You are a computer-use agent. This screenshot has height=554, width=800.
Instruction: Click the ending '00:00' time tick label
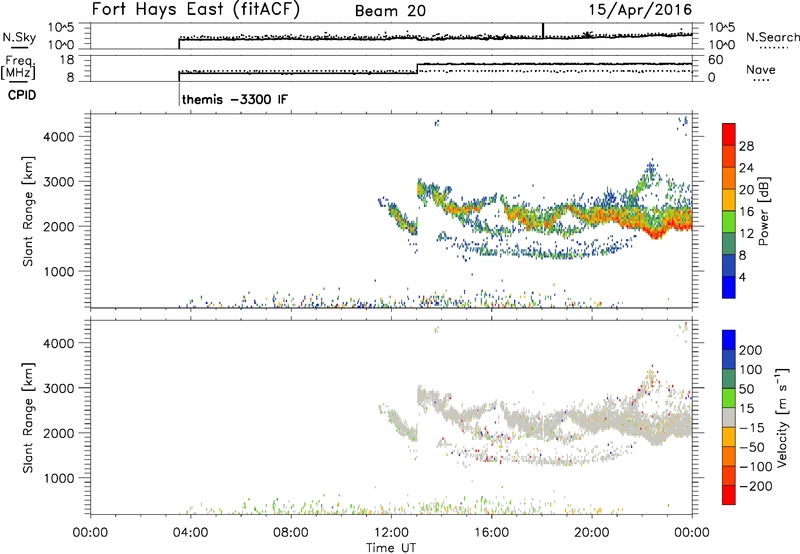coord(692,533)
